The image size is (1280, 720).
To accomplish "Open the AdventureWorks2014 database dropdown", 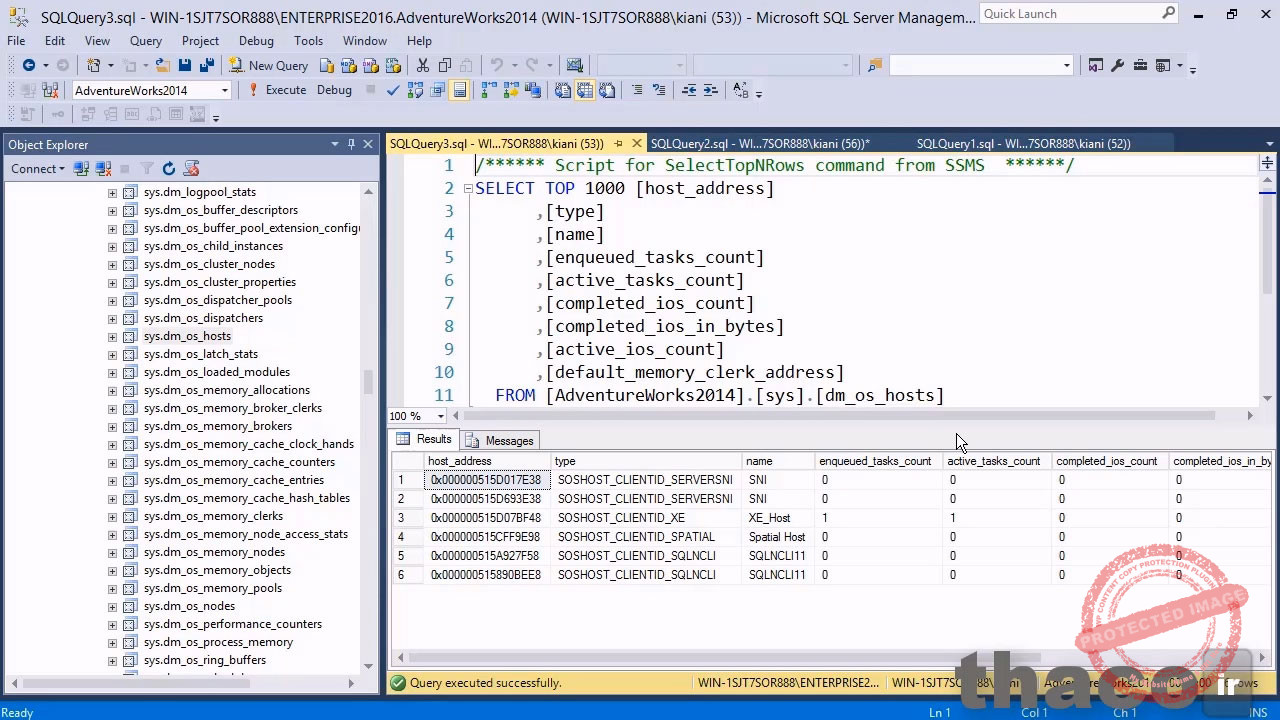I will point(225,90).
